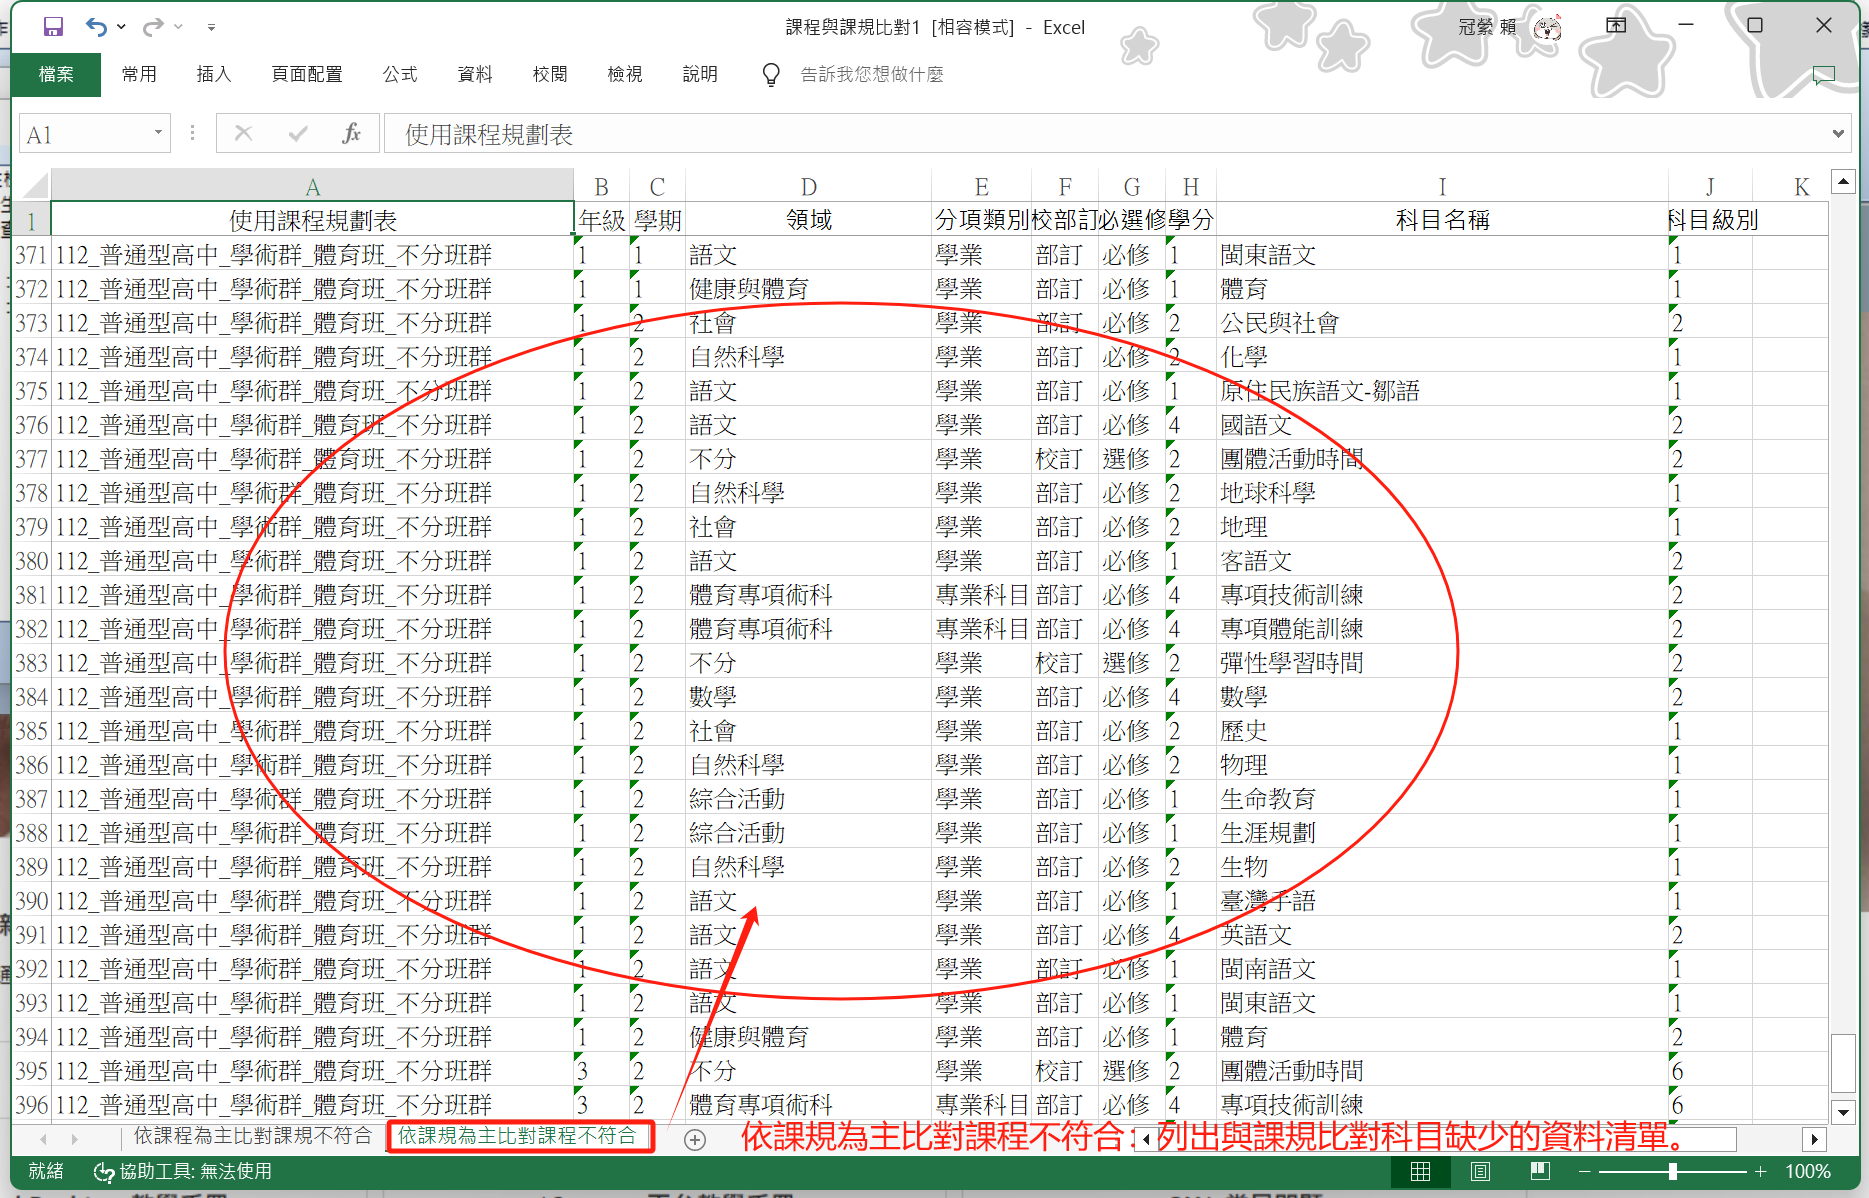Click the 領域 header cell
This screenshot has height=1198, width=1869.
(x=808, y=220)
